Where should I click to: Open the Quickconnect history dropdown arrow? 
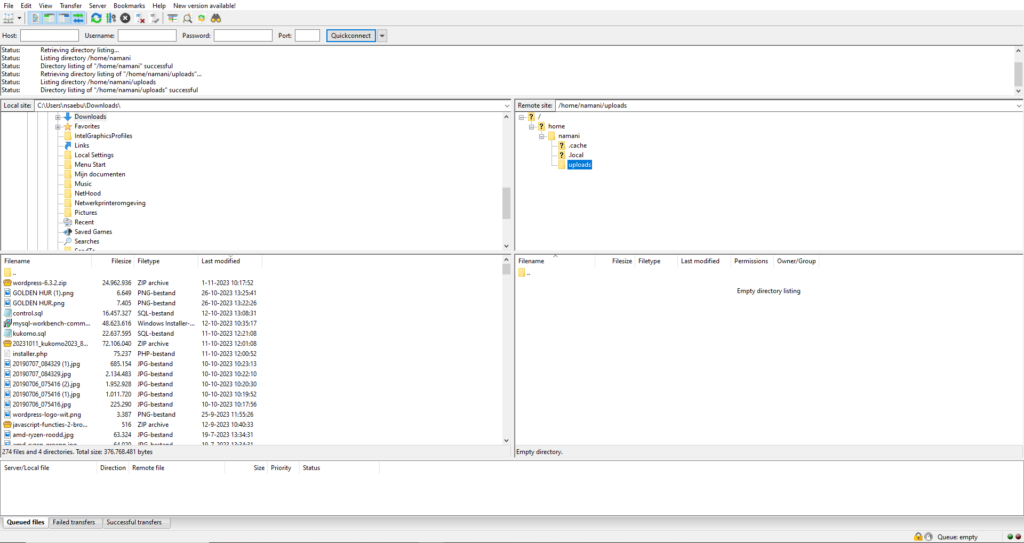point(382,36)
